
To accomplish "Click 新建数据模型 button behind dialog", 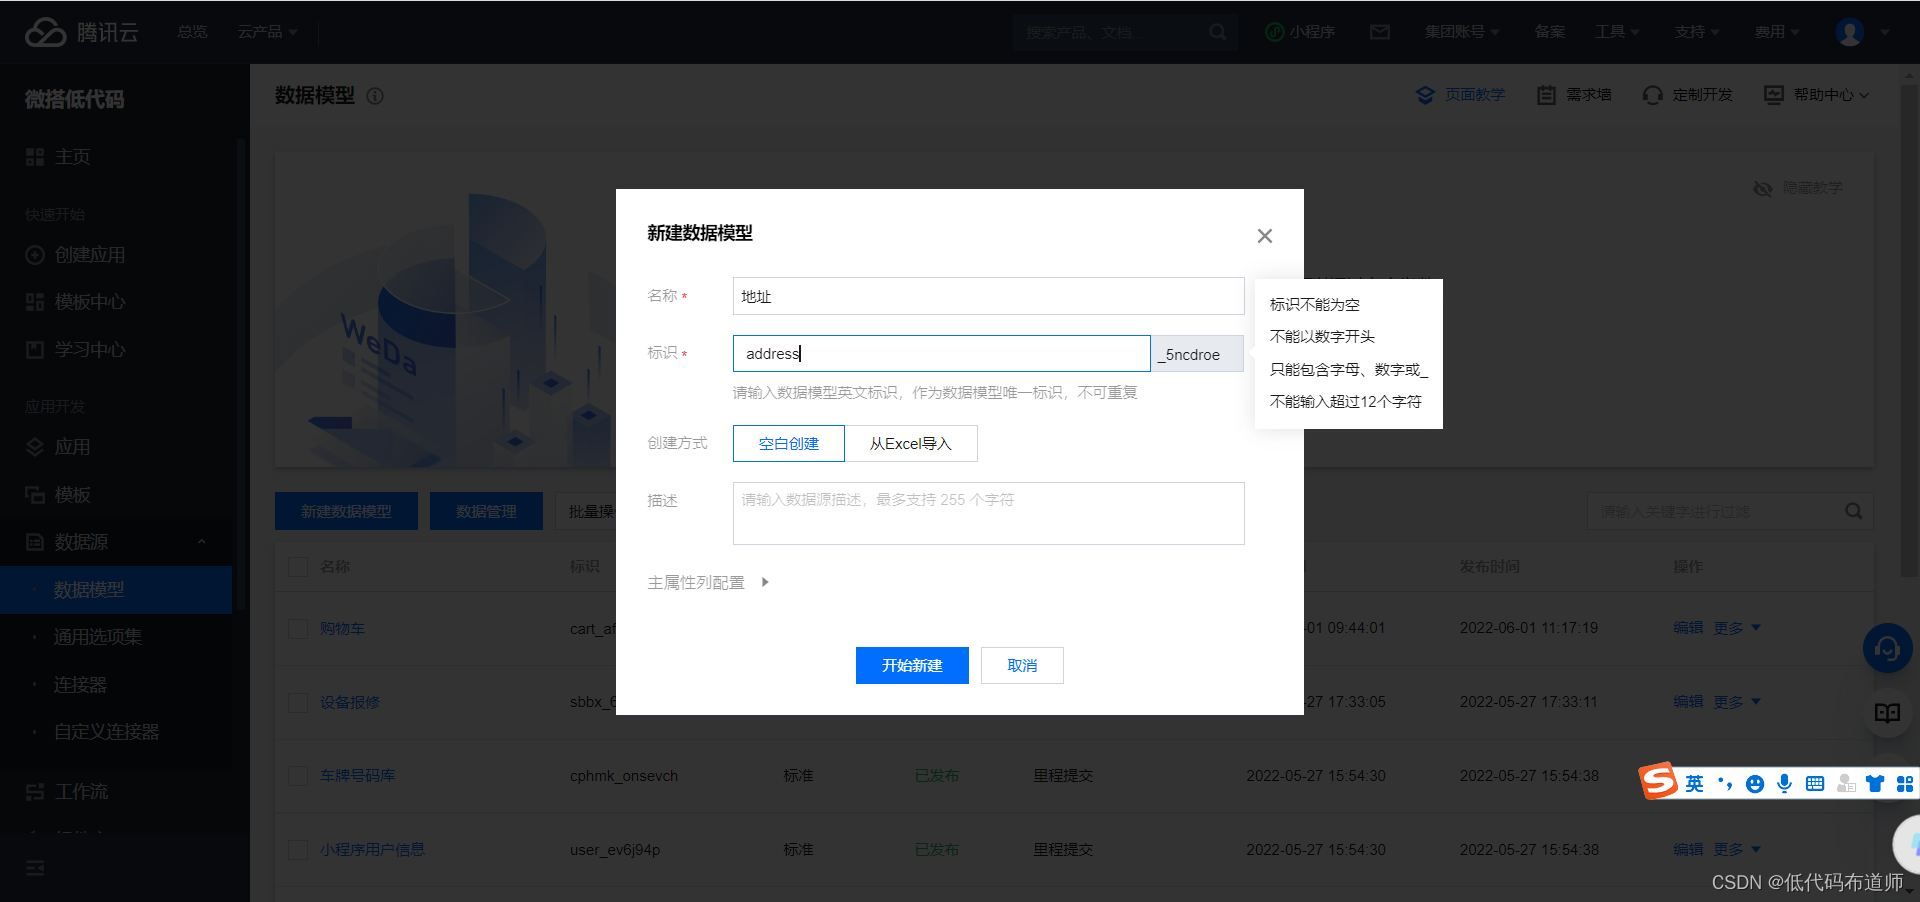I will pyautogui.click(x=346, y=511).
